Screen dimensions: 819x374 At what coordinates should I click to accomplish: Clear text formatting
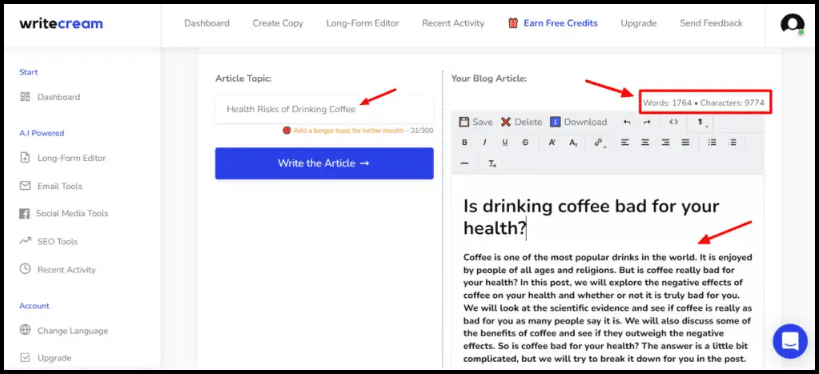click(492, 164)
